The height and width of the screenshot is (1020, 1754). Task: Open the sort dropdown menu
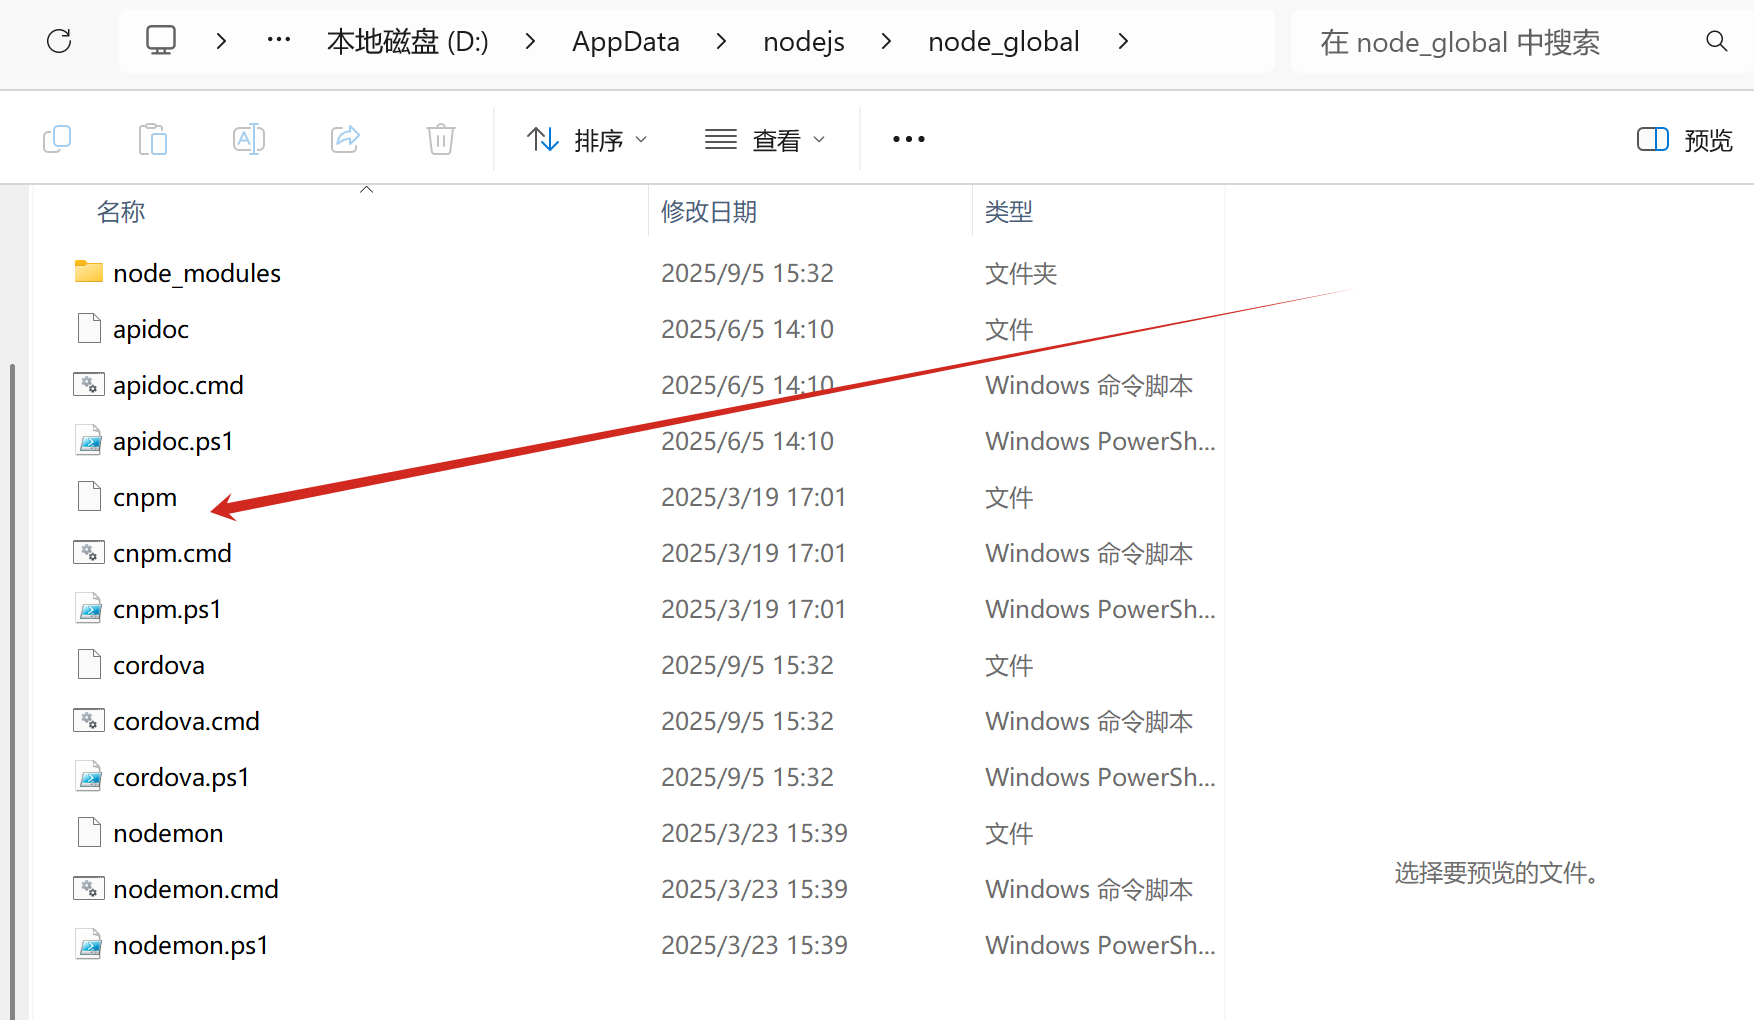coord(587,140)
